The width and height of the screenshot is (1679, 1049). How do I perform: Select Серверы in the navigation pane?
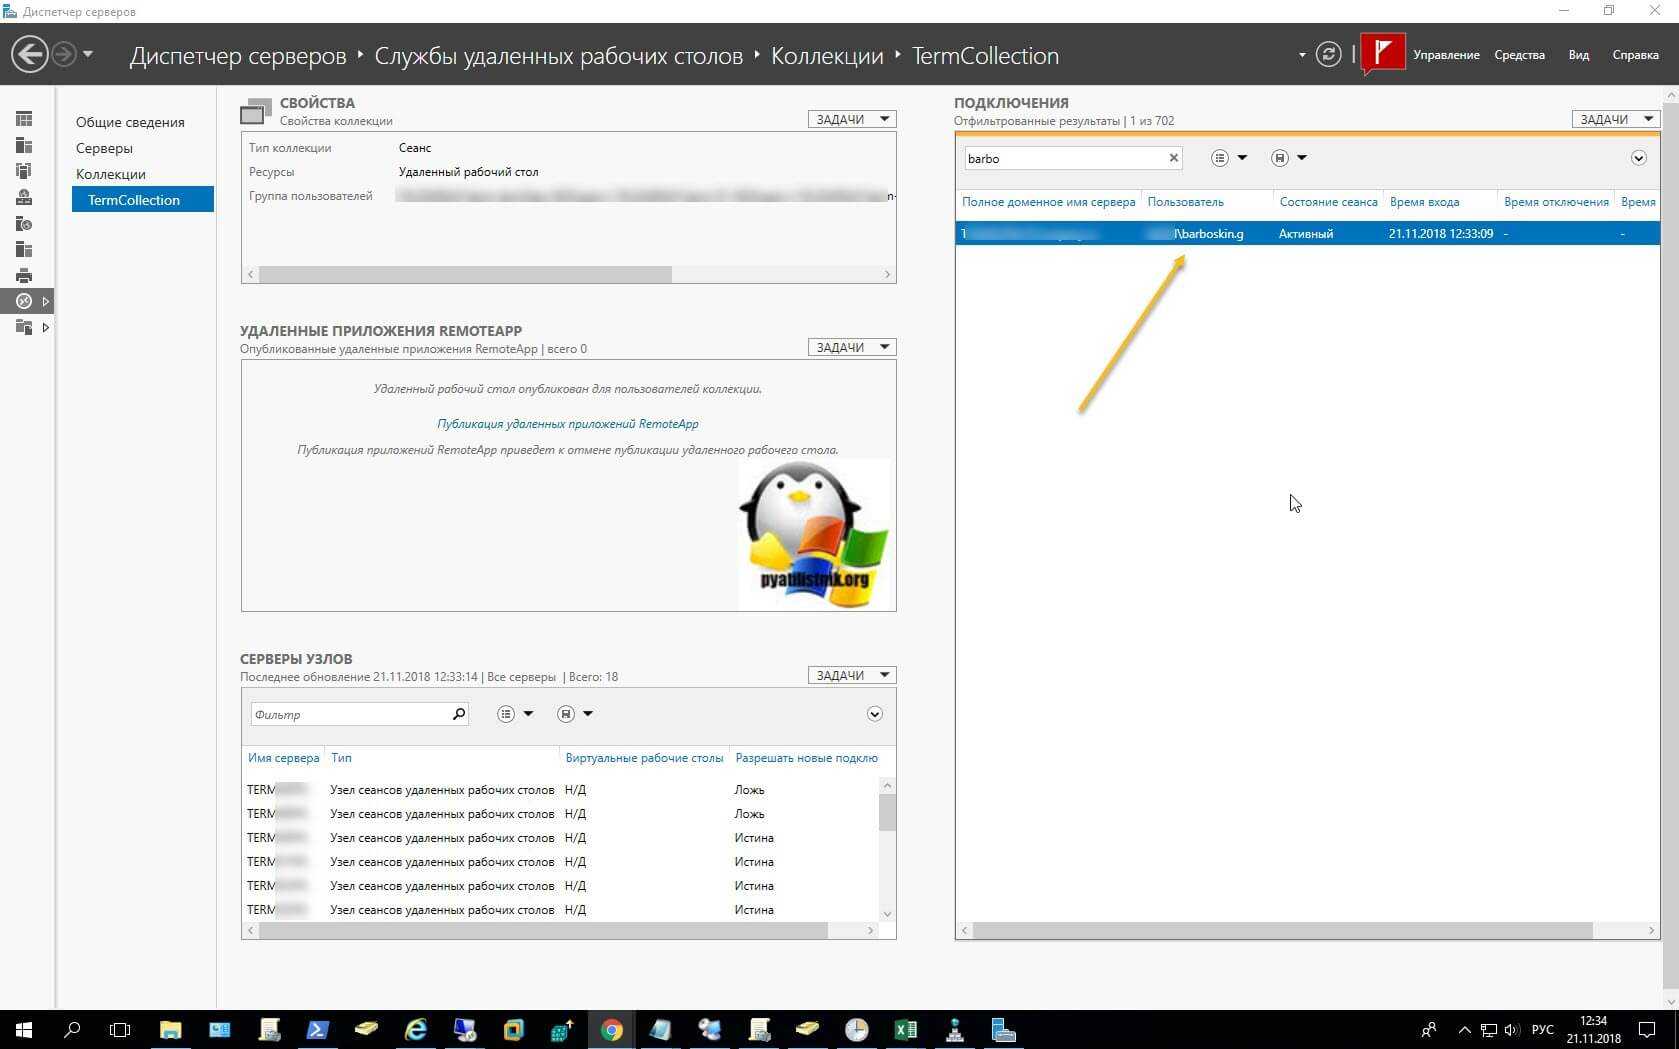(x=104, y=148)
